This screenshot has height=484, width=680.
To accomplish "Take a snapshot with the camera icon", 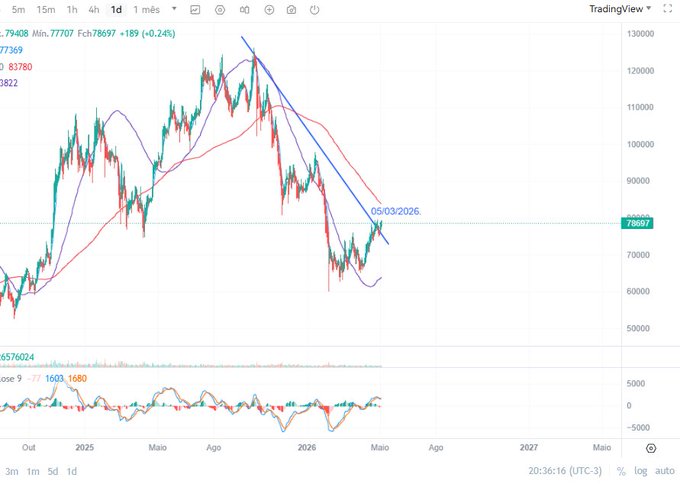I will [x=291, y=10].
